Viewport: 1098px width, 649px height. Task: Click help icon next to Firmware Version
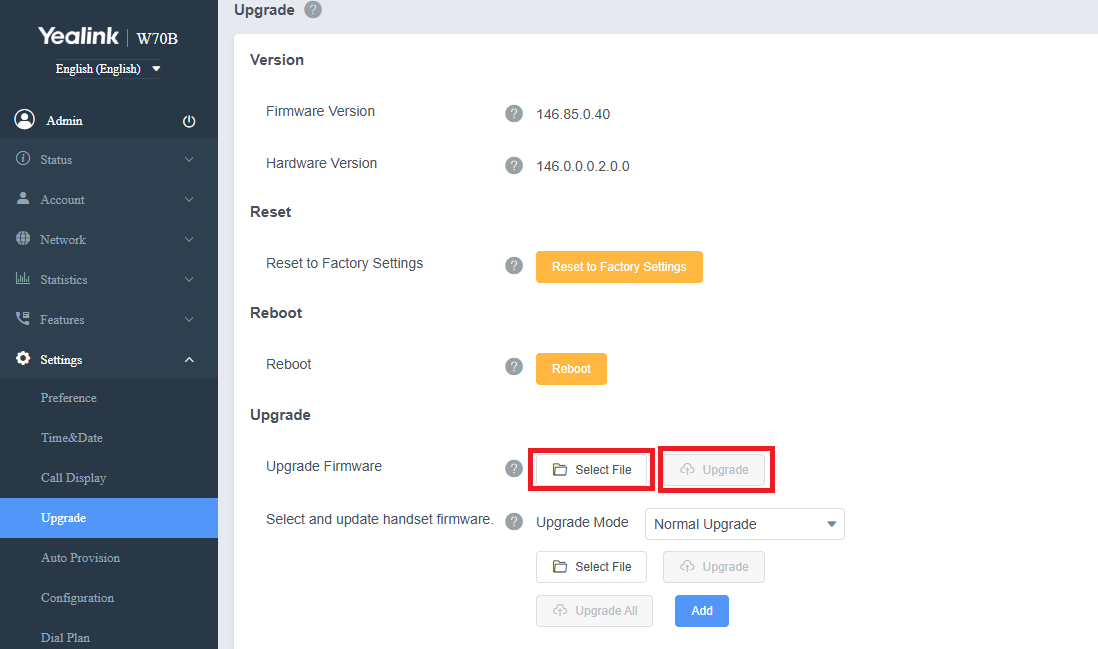point(514,113)
